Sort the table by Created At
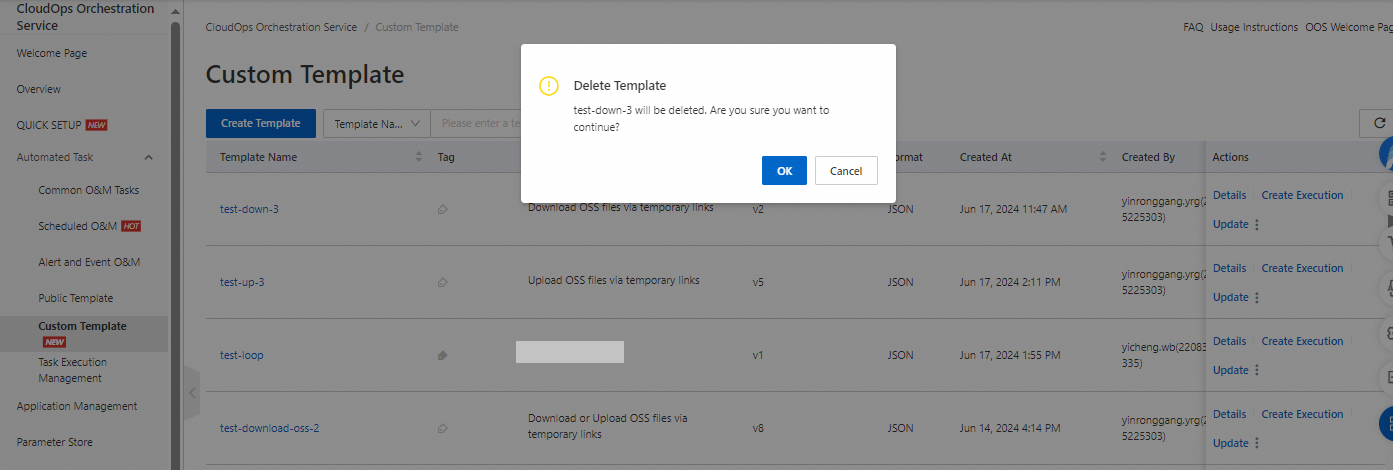 [x=1103, y=157]
